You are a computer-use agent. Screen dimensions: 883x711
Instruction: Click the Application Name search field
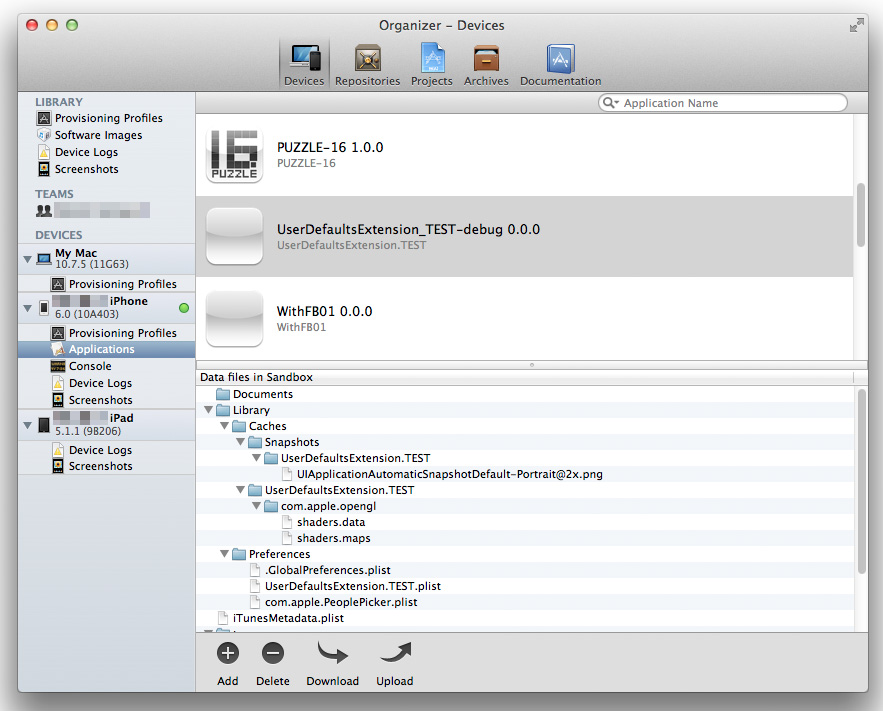[x=723, y=103]
